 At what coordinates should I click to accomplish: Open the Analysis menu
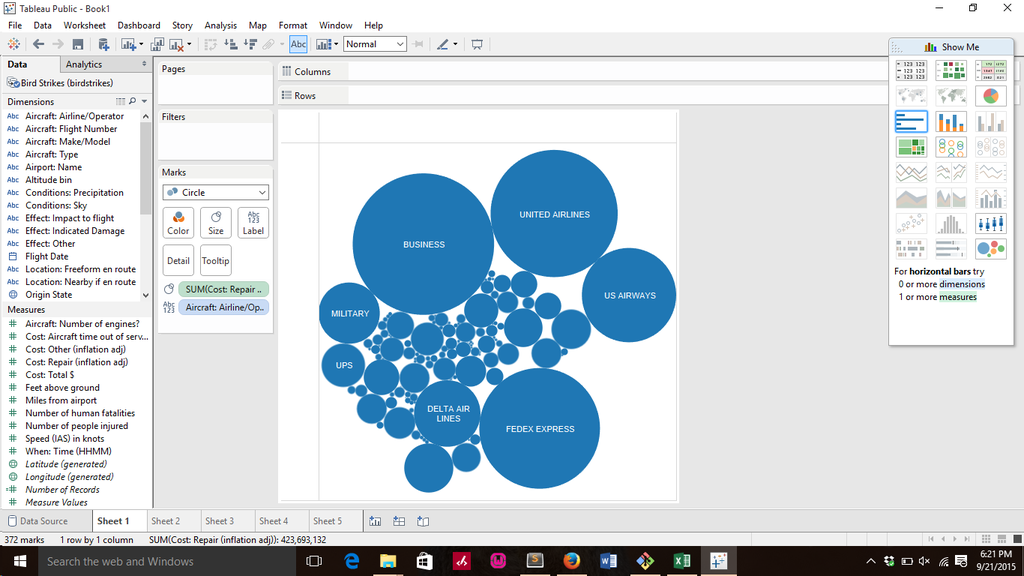point(221,25)
